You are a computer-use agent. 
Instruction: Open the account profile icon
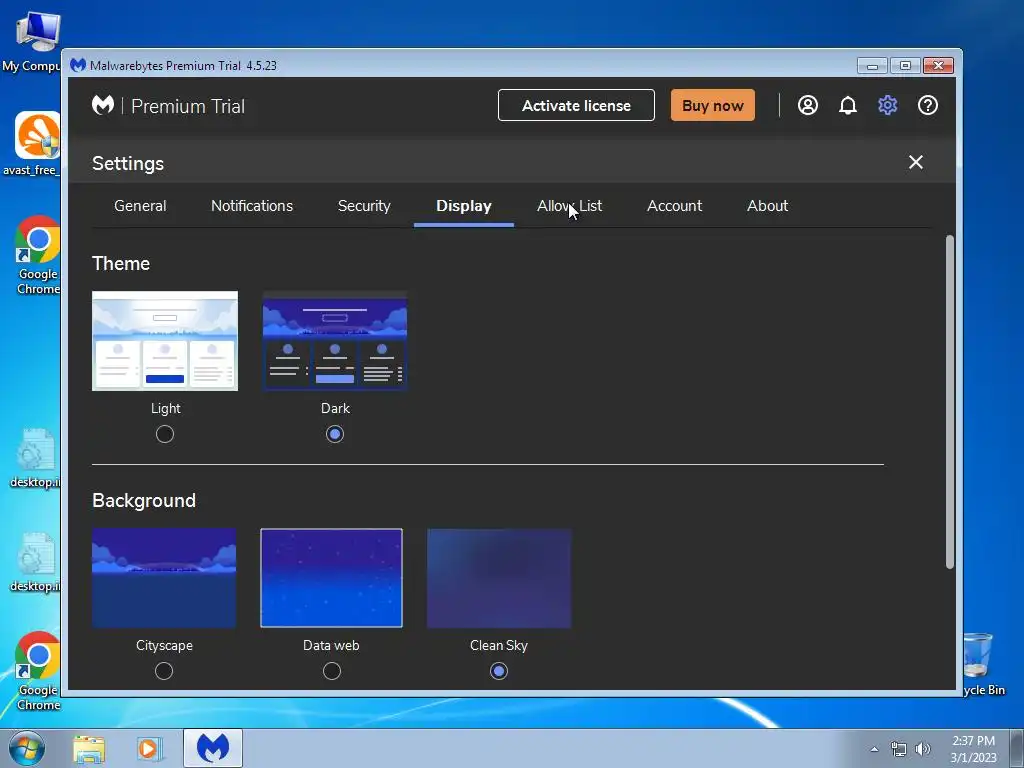pyautogui.click(x=808, y=105)
